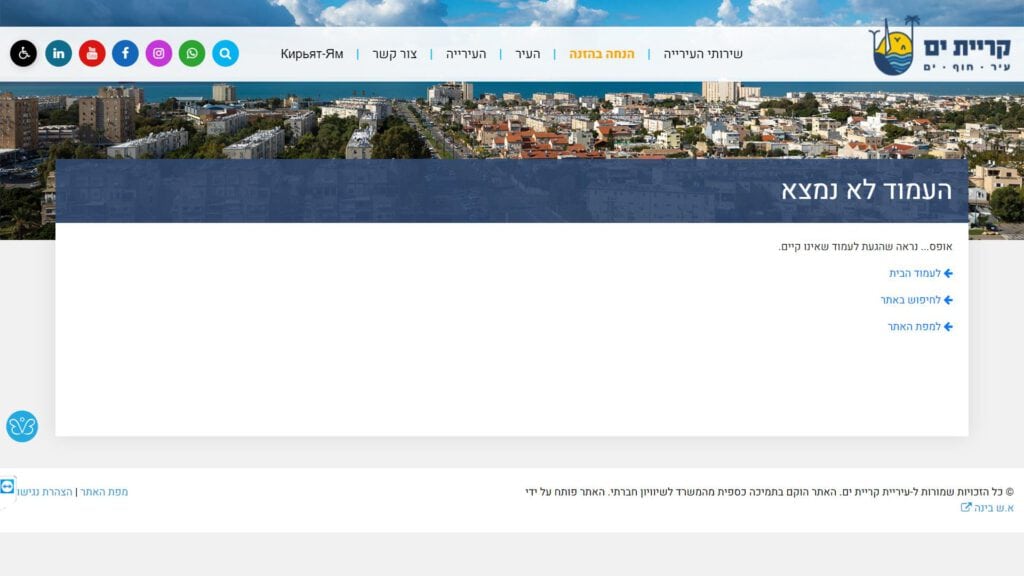This screenshot has width=1024, height=576.
Task: Open site search with magnifier icon
Action: (x=225, y=53)
